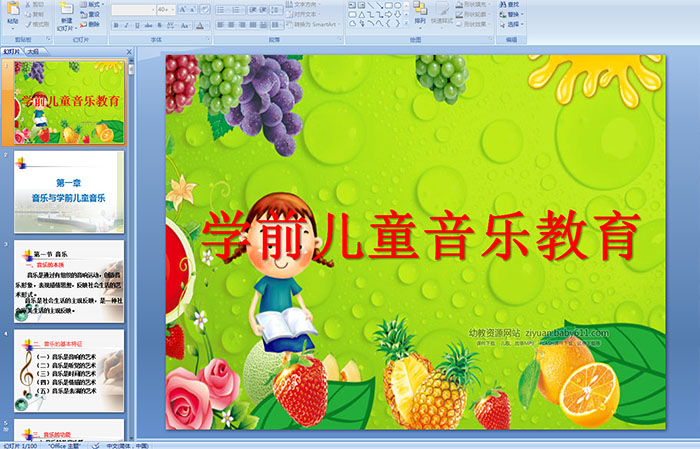Viewport: 700px width, 449px height.
Task: Click the New Slide (新建幻灯片) icon
Action: [67, 8]
